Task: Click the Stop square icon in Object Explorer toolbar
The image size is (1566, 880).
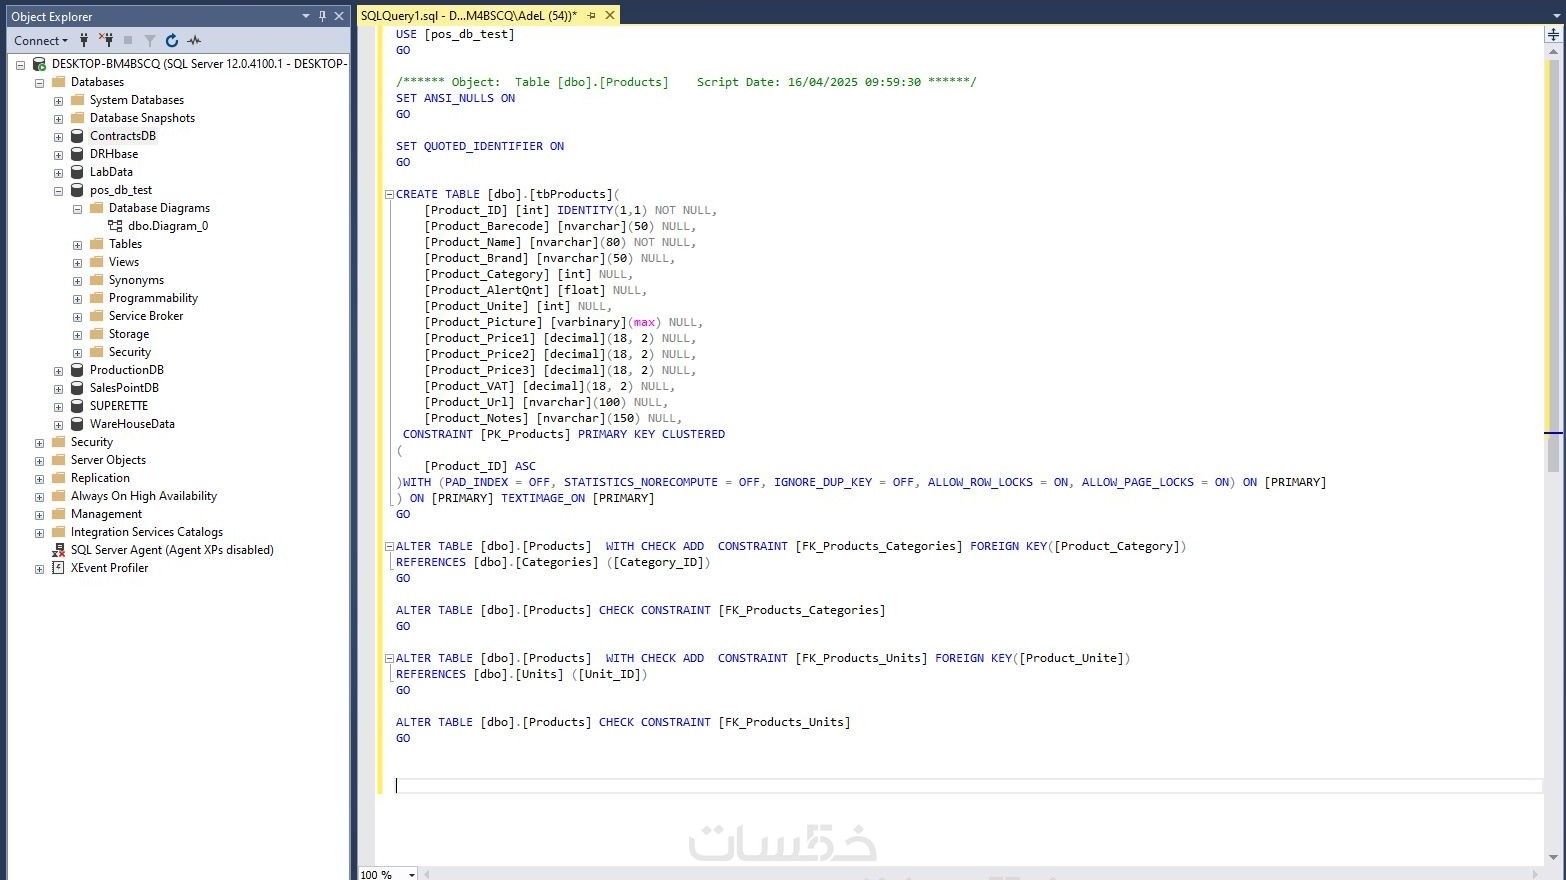Action: pyautogui.click(x=128, y=41)
